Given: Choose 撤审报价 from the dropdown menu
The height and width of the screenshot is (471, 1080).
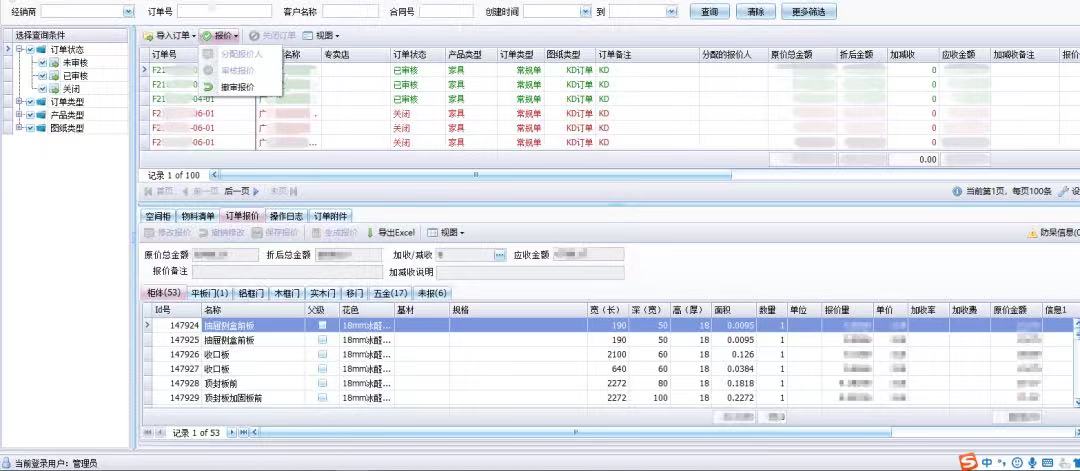Looking at the screenshot, I should coord(238,87).
